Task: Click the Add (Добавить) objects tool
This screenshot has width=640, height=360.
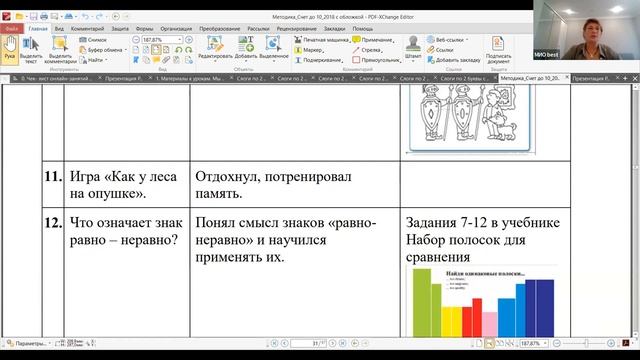Action: coord(246,49)
